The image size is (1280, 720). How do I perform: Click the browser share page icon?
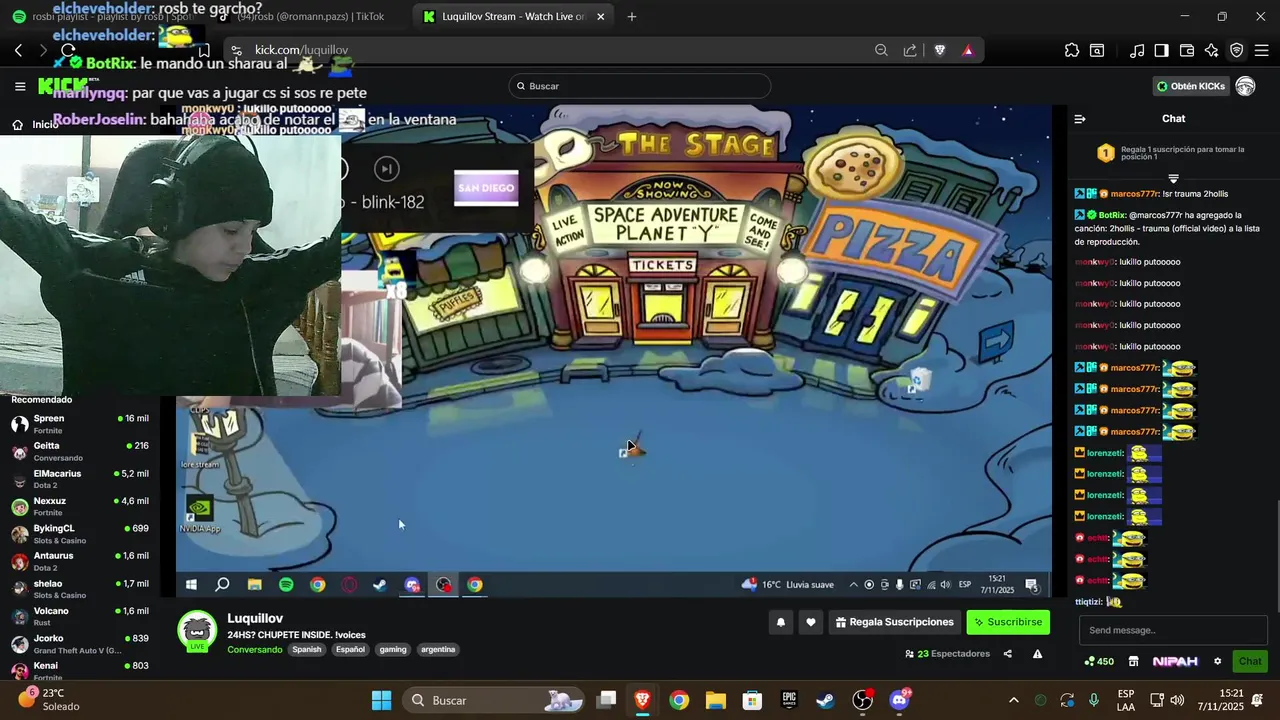pos(910,50)
